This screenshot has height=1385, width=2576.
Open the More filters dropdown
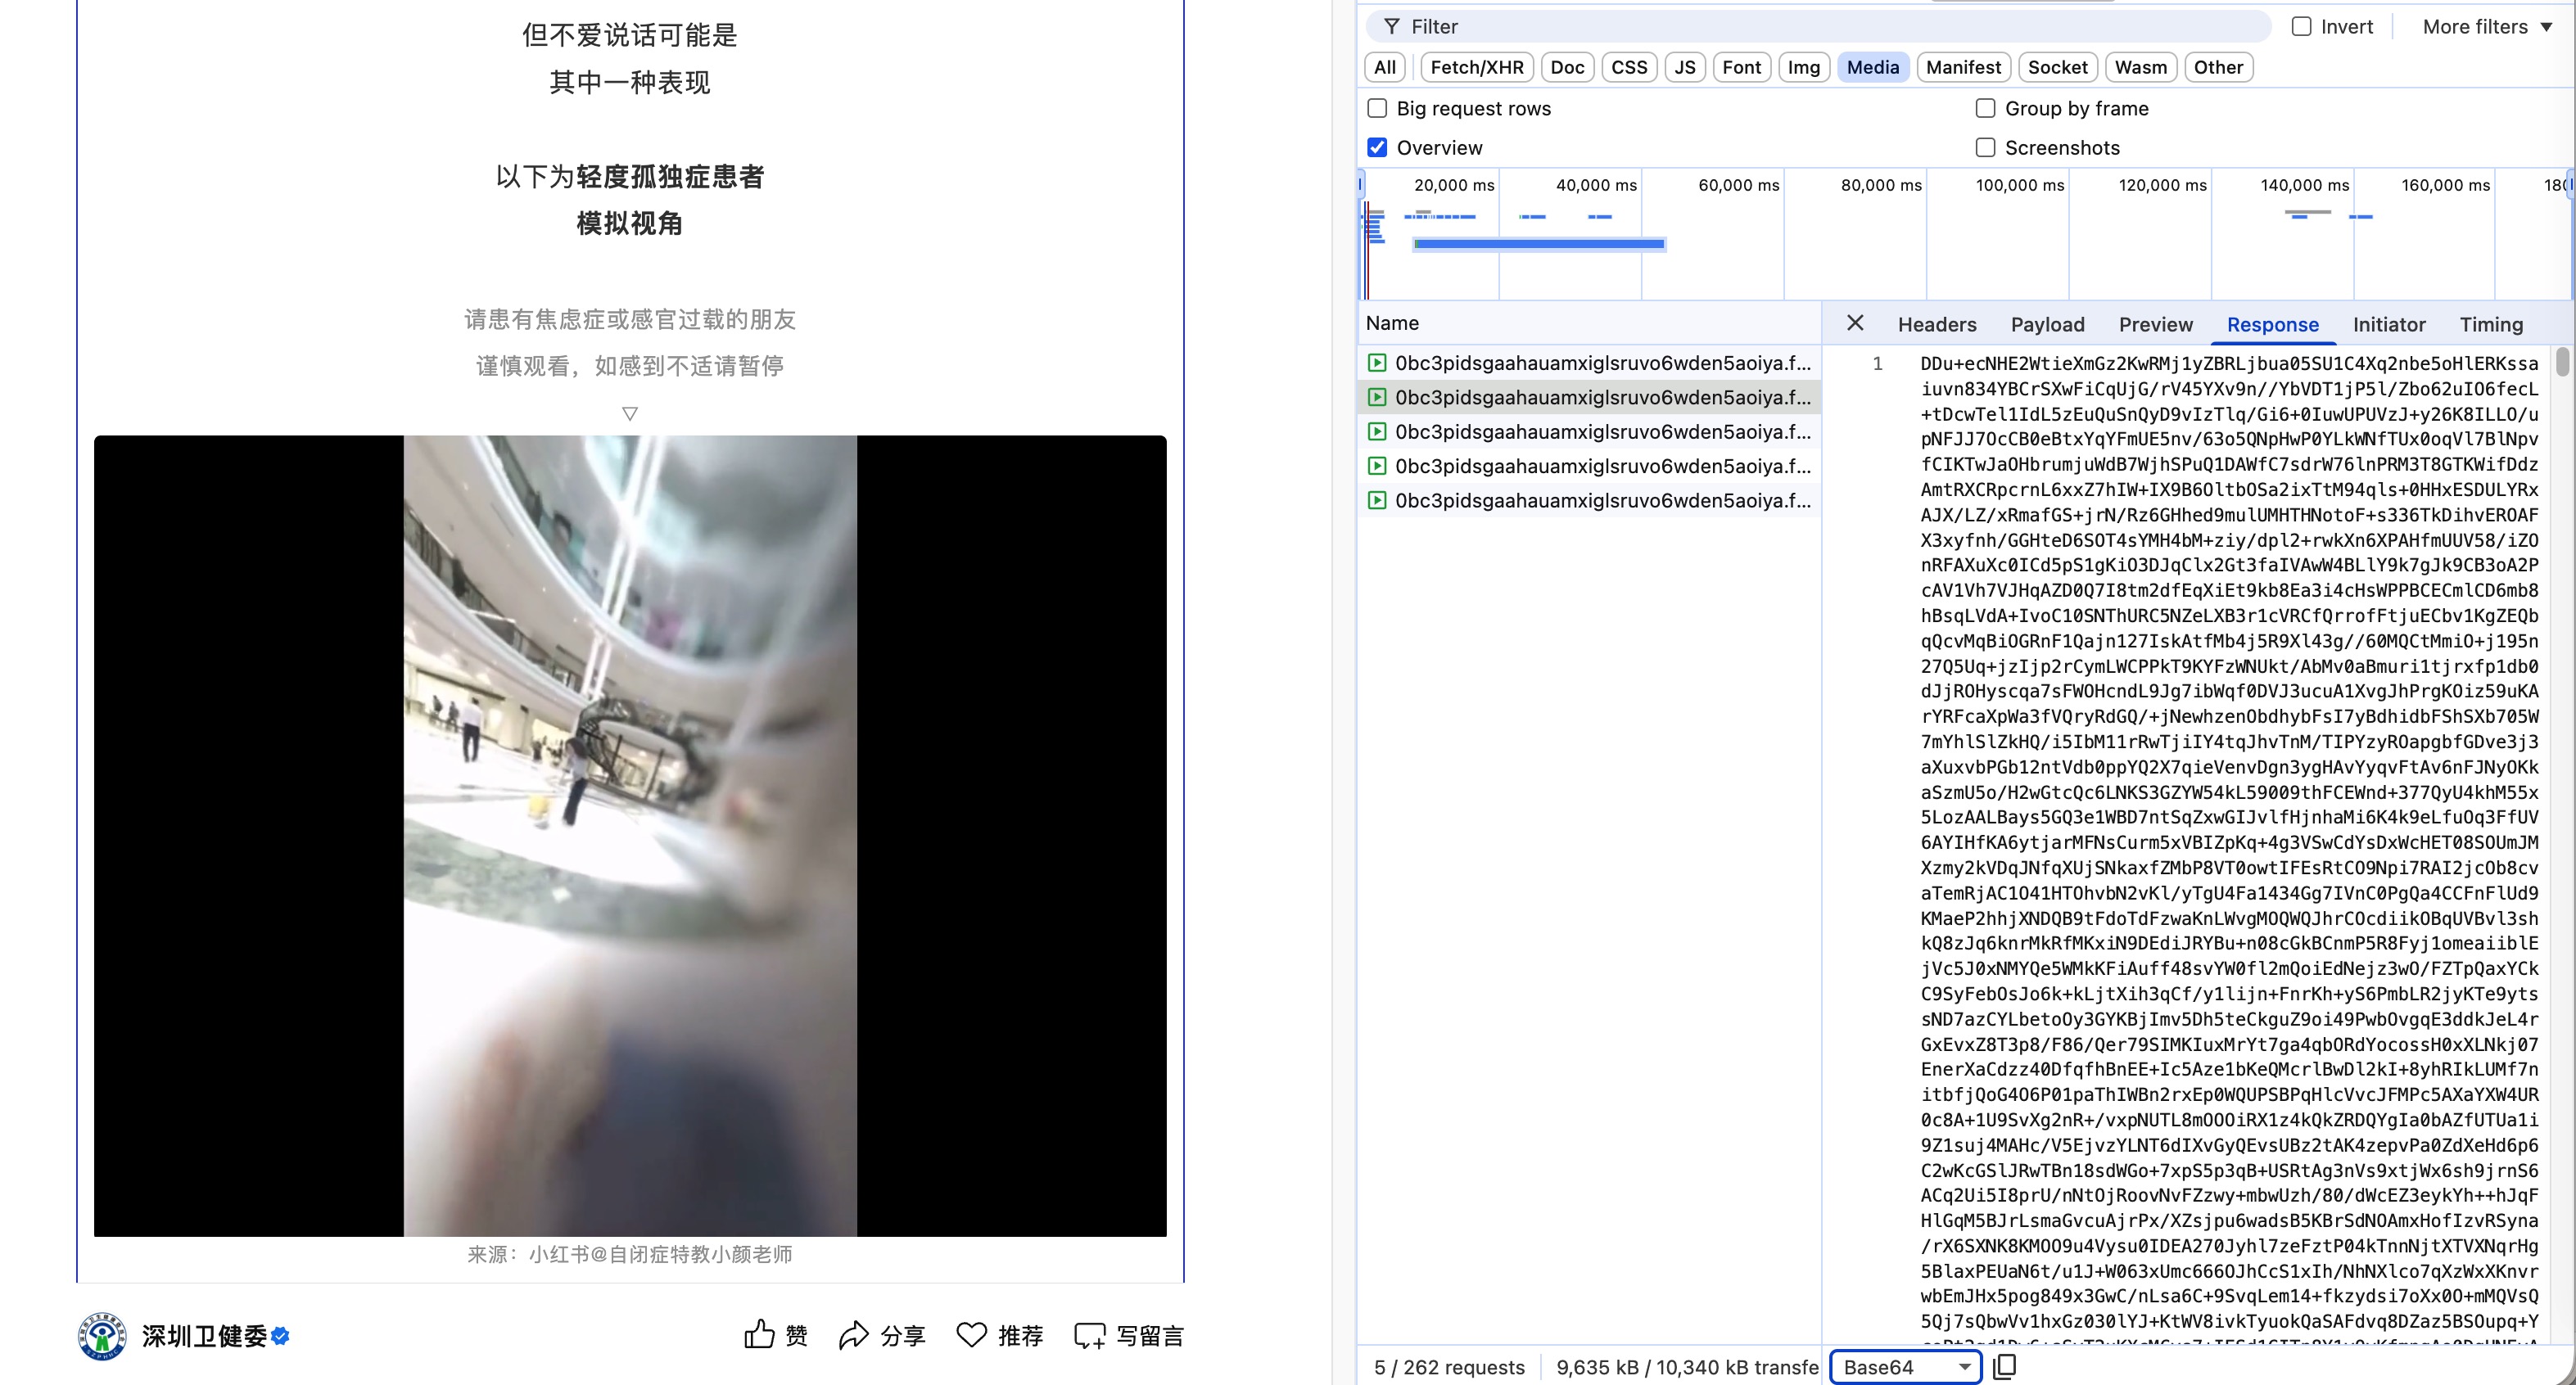[2487, 27]
